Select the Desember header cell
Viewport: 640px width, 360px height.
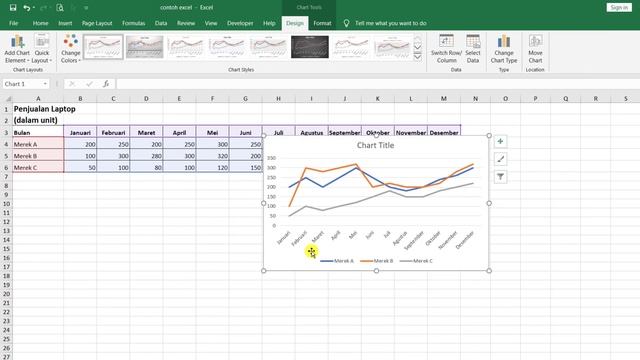coord(444,132)
